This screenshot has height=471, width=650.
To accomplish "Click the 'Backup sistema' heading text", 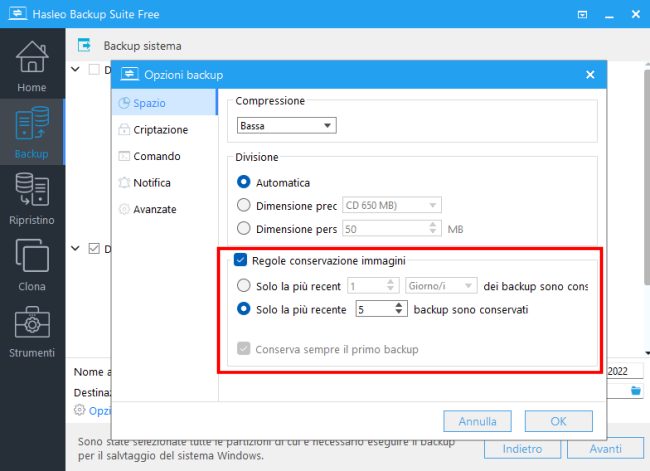I will (142, 46).
